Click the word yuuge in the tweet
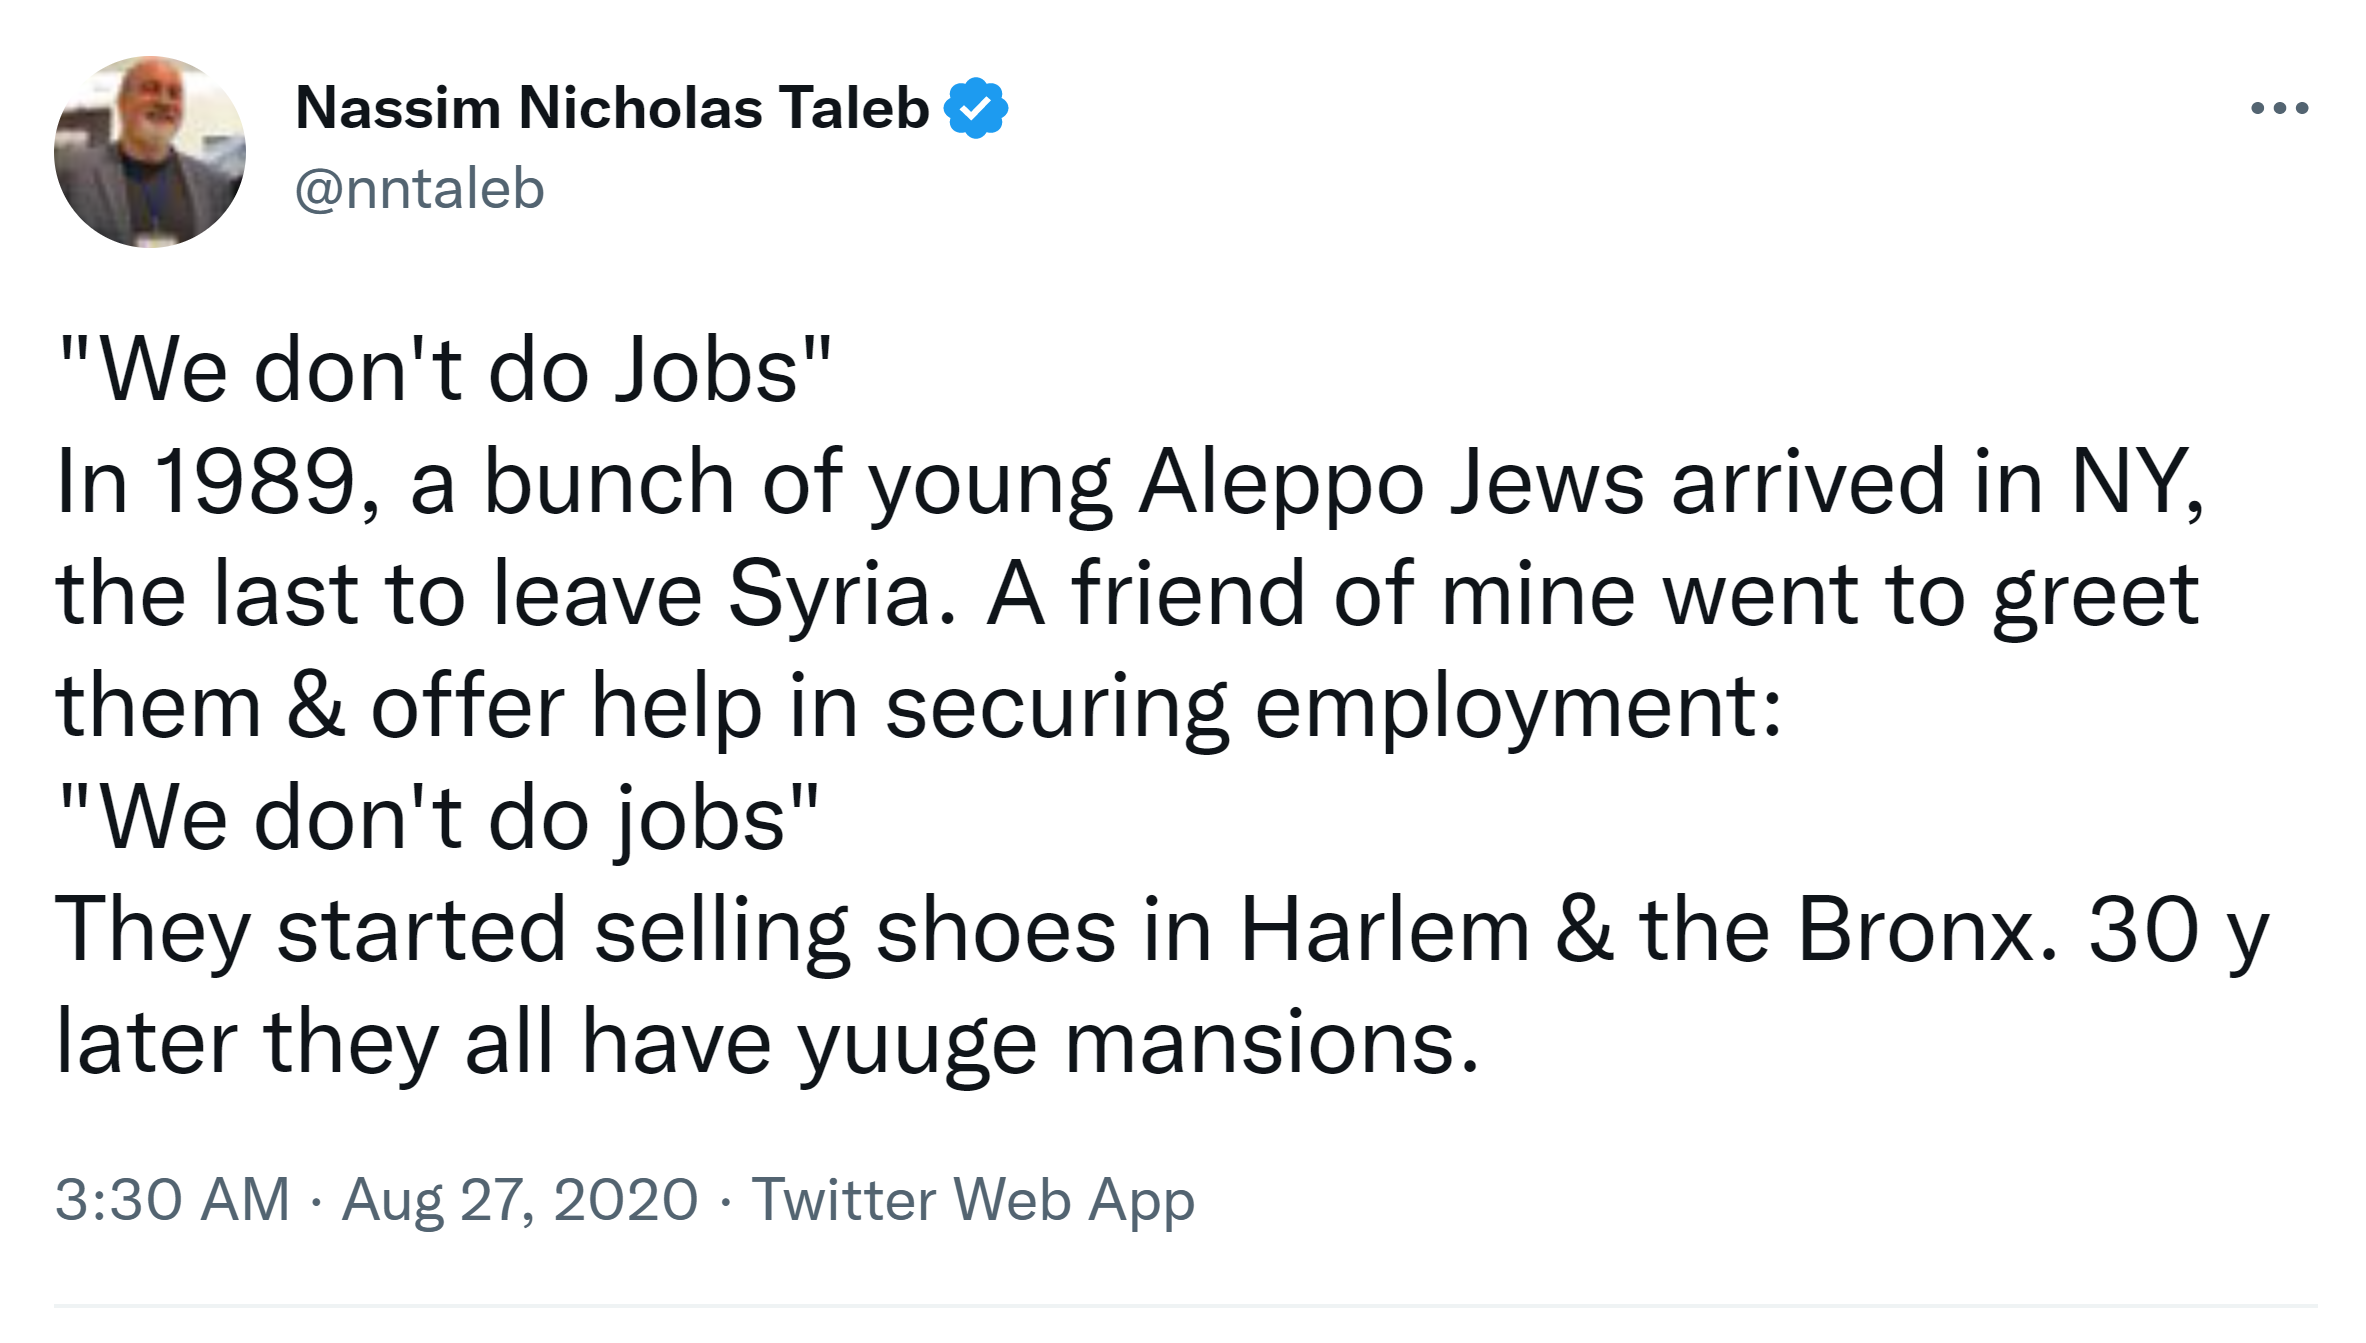This screenshot has height=1343, width=2366. coord(917,1045)
